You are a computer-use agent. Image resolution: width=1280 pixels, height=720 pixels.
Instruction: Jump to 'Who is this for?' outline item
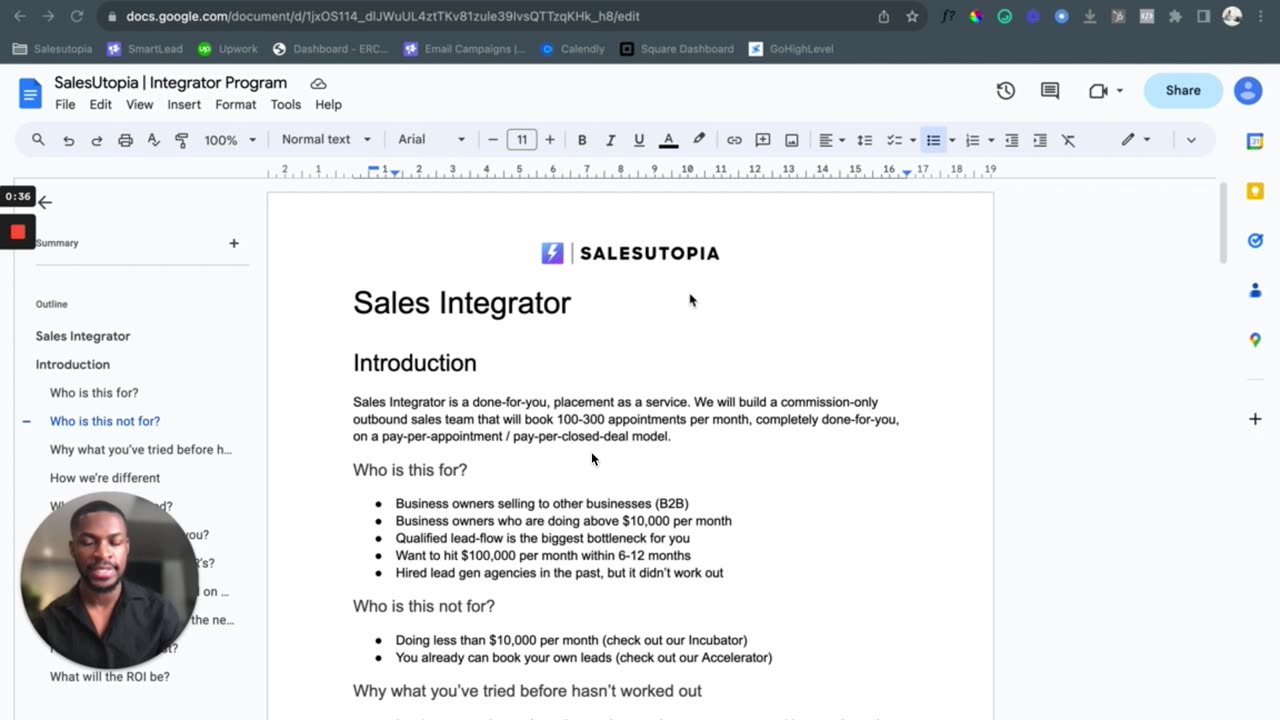94,393
